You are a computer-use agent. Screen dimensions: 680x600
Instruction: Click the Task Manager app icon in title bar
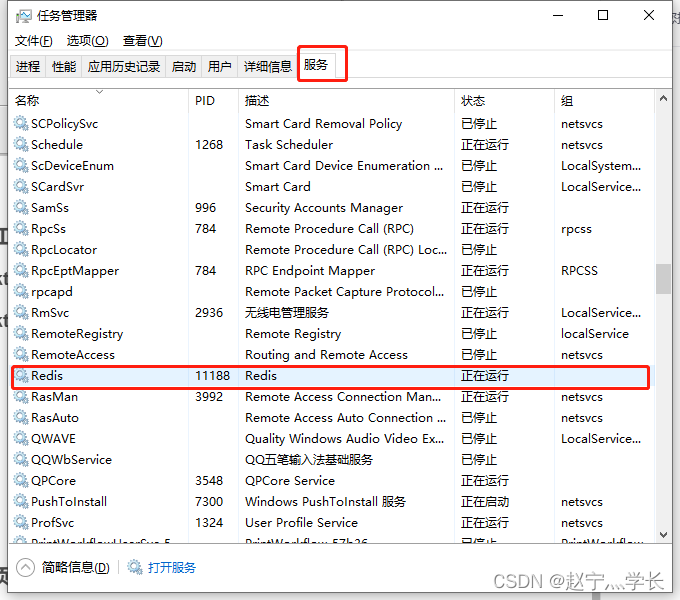coord(23,16)
